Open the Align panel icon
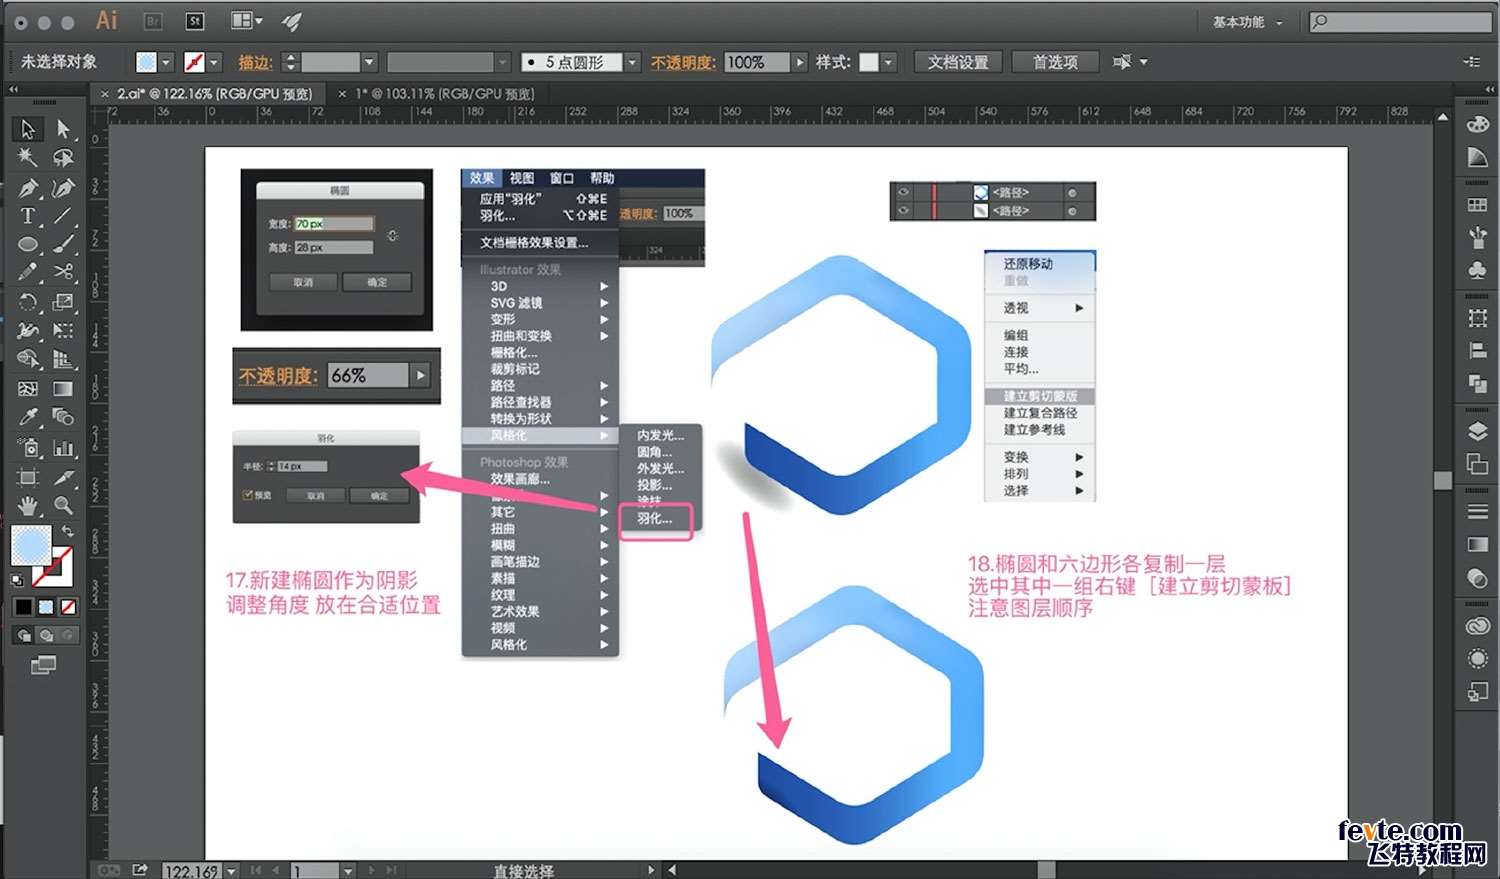 point(1477,351)
